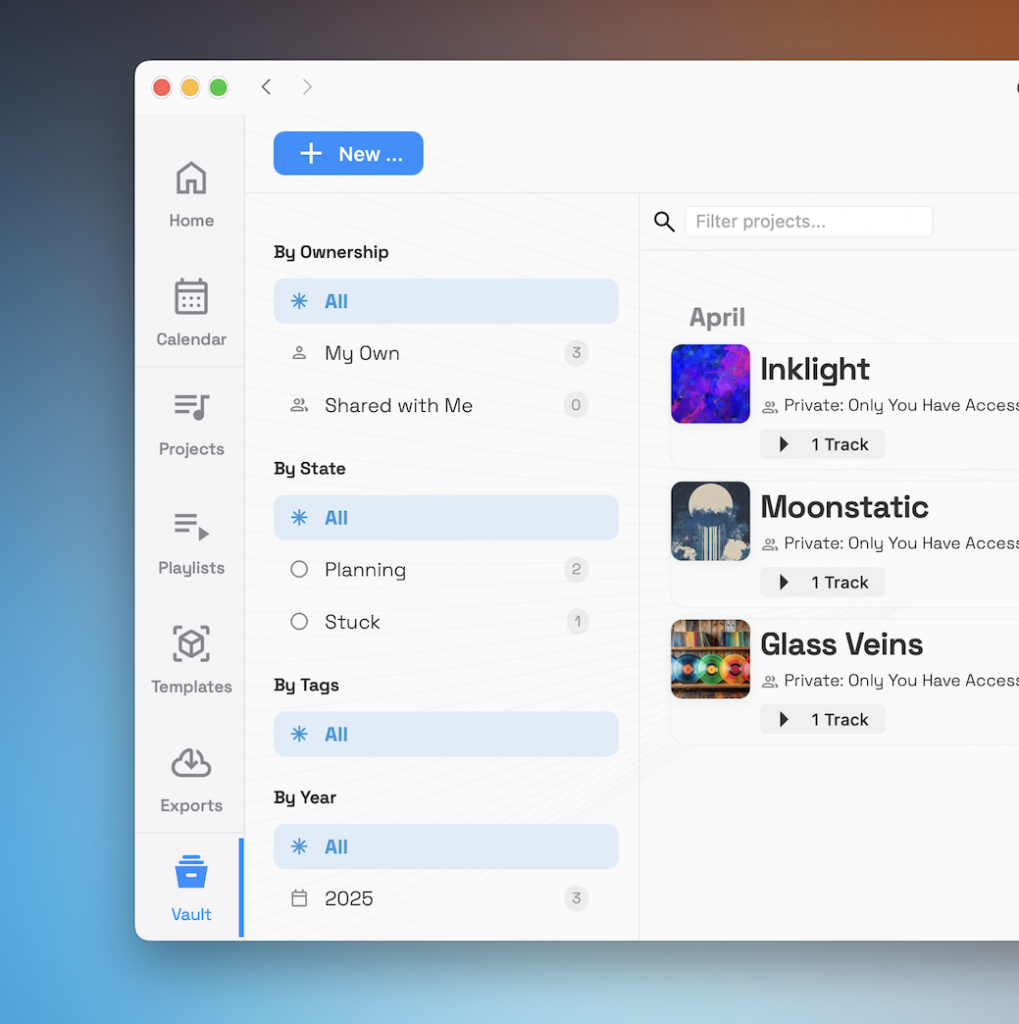Open the Home section in sidebar
Image resolution: width=1019 pixels, height=1024 pixels.
(x=191, y=194)
